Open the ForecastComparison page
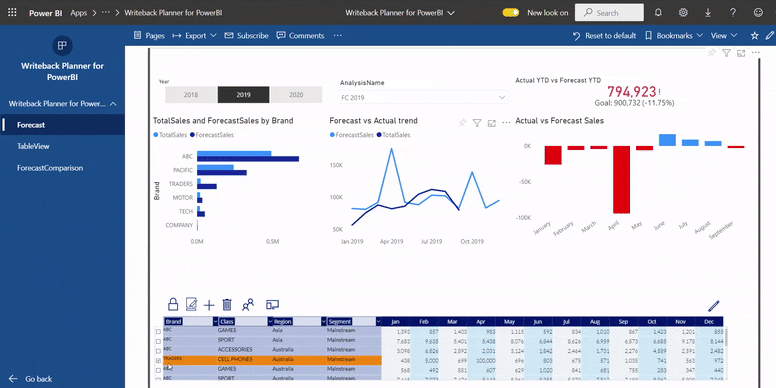Image resolution: width=776 pixels, height=388 pixels. click(x=50, y=168)
